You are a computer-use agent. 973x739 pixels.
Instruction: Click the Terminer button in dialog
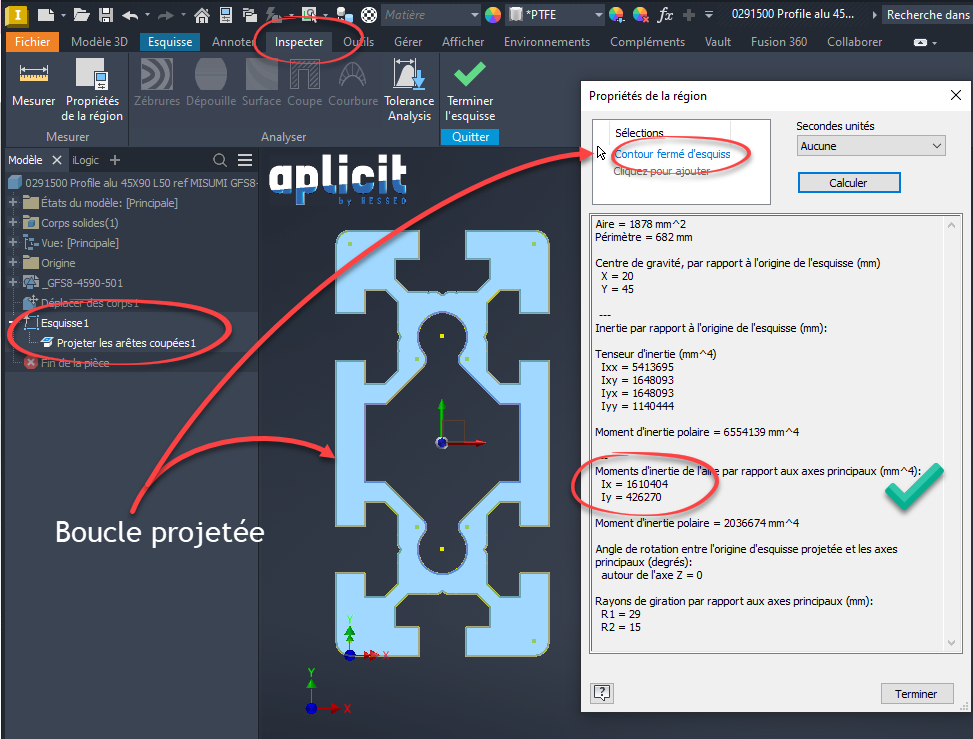coord(916,693)
